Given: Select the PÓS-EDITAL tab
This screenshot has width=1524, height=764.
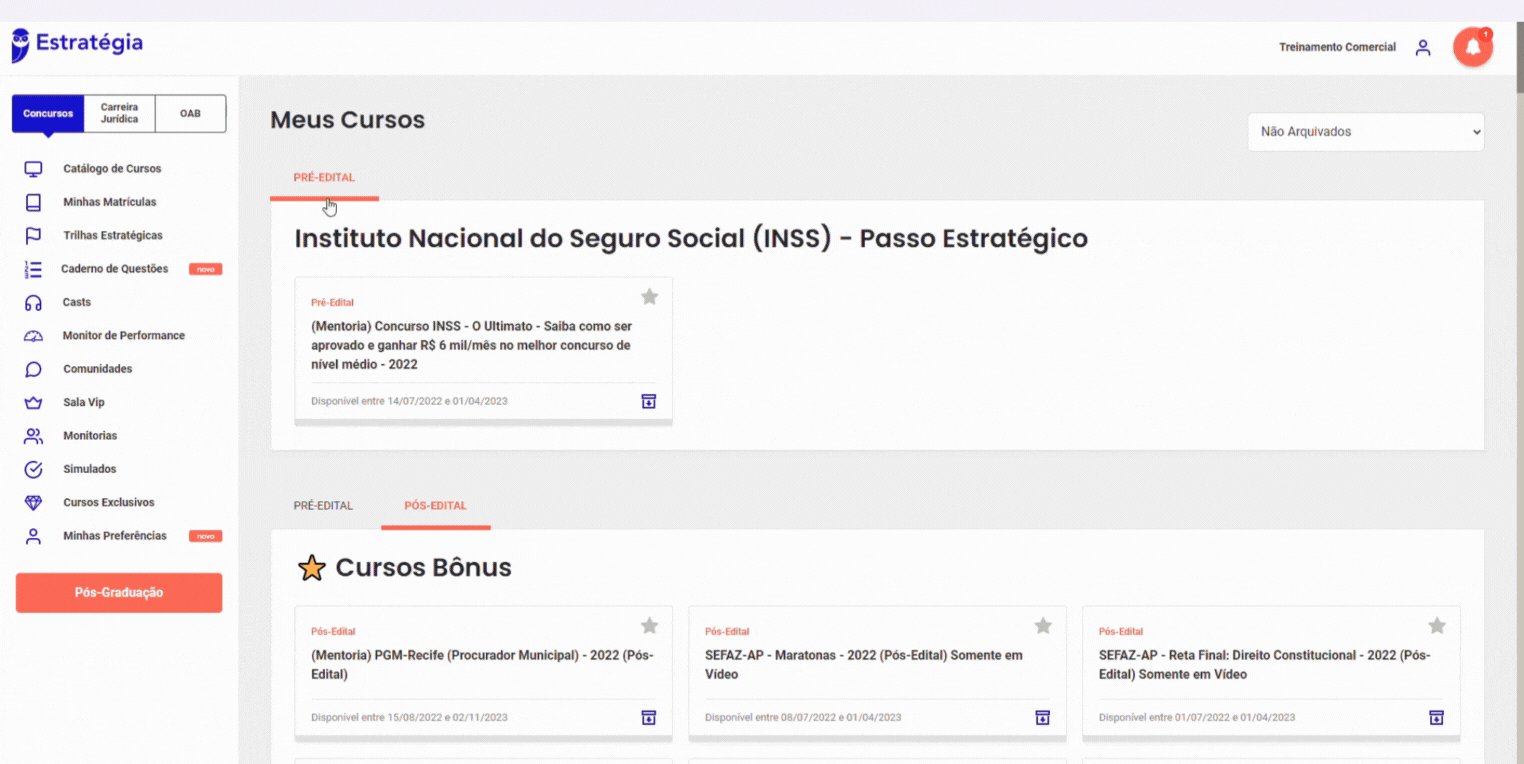Looking at the screenshot, I should coord(436,506).
